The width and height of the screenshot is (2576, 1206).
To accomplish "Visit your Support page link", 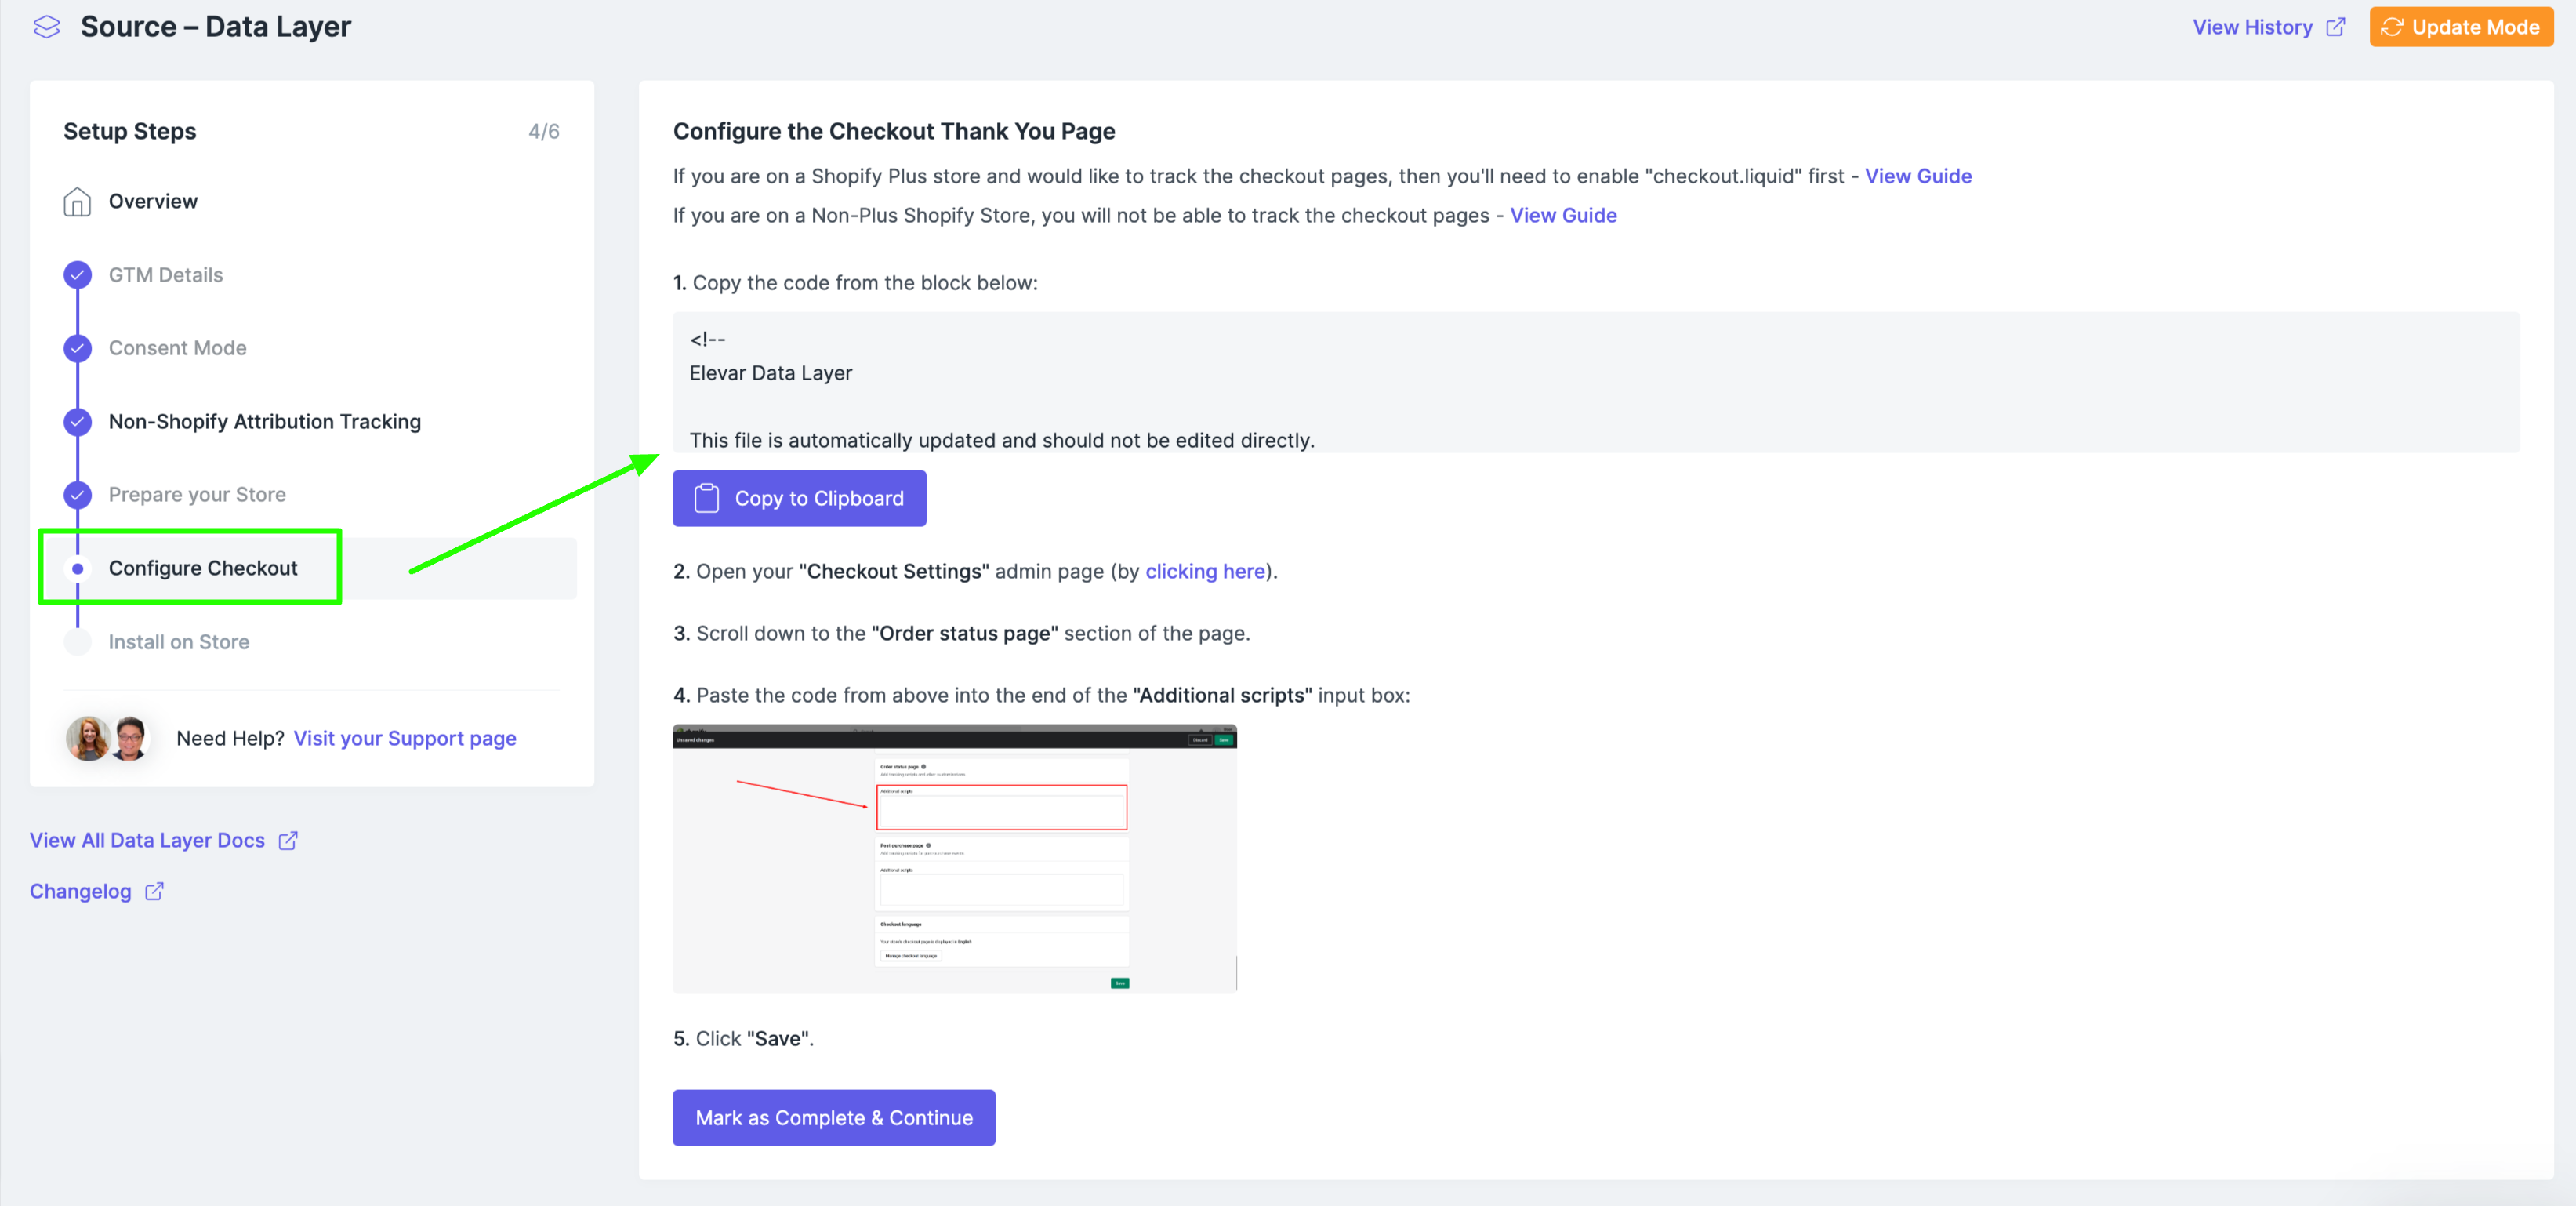I will [x=404, y=738].
